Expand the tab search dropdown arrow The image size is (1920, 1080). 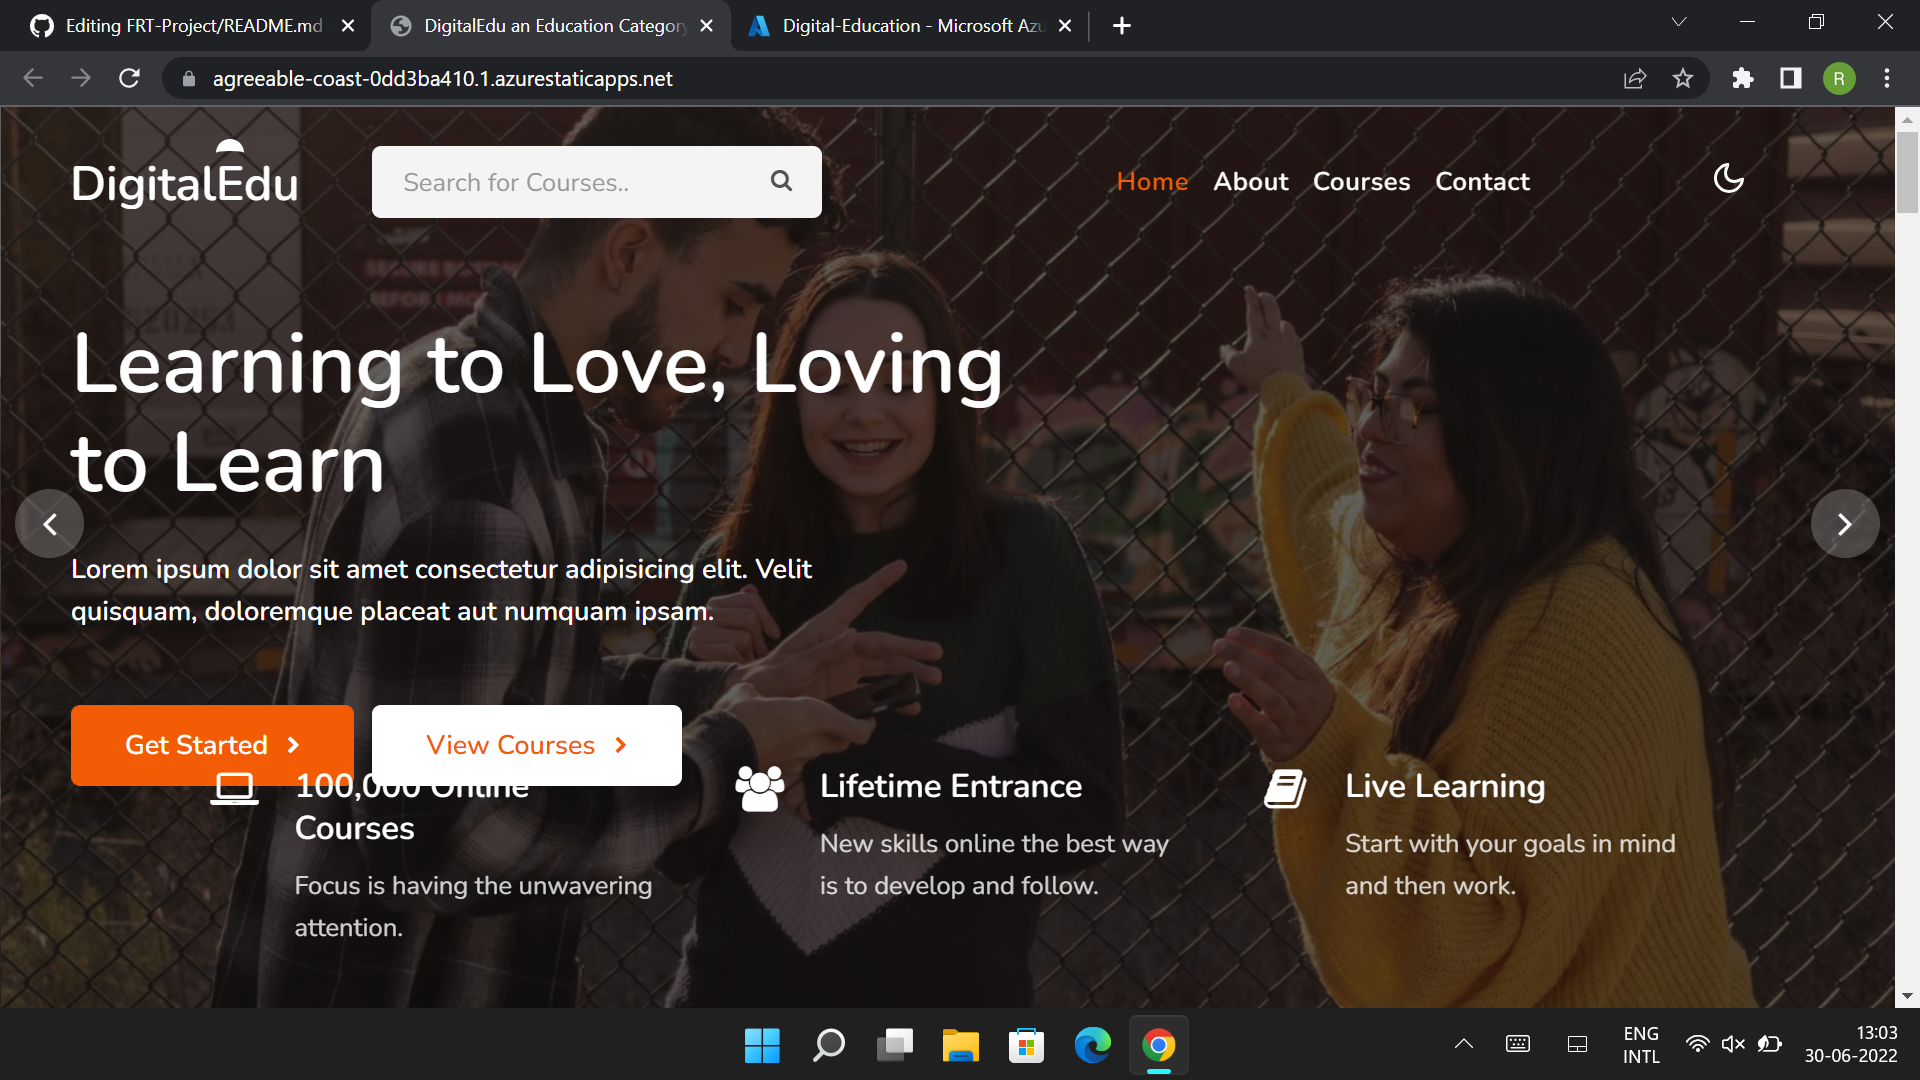(x=1679, y=22)
